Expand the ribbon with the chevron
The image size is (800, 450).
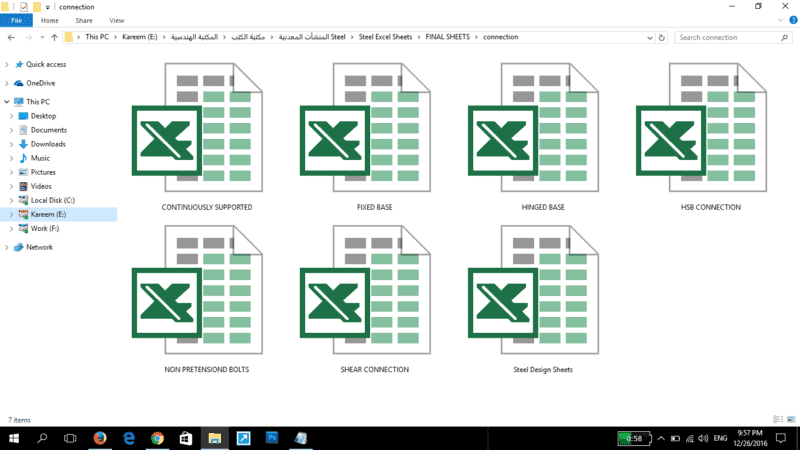[x=780, y=20]
